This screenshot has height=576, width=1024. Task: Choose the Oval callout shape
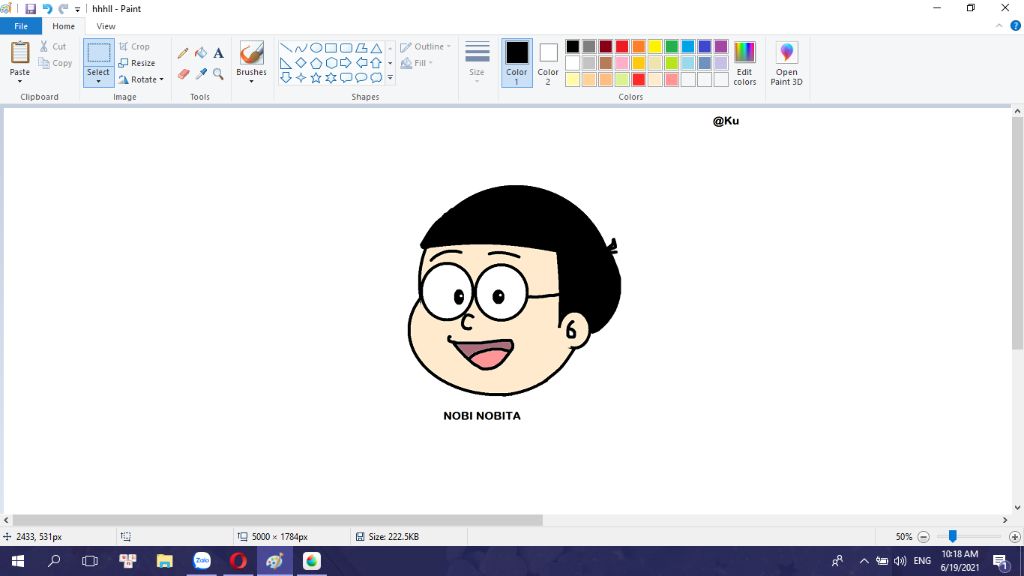(361, 78)
